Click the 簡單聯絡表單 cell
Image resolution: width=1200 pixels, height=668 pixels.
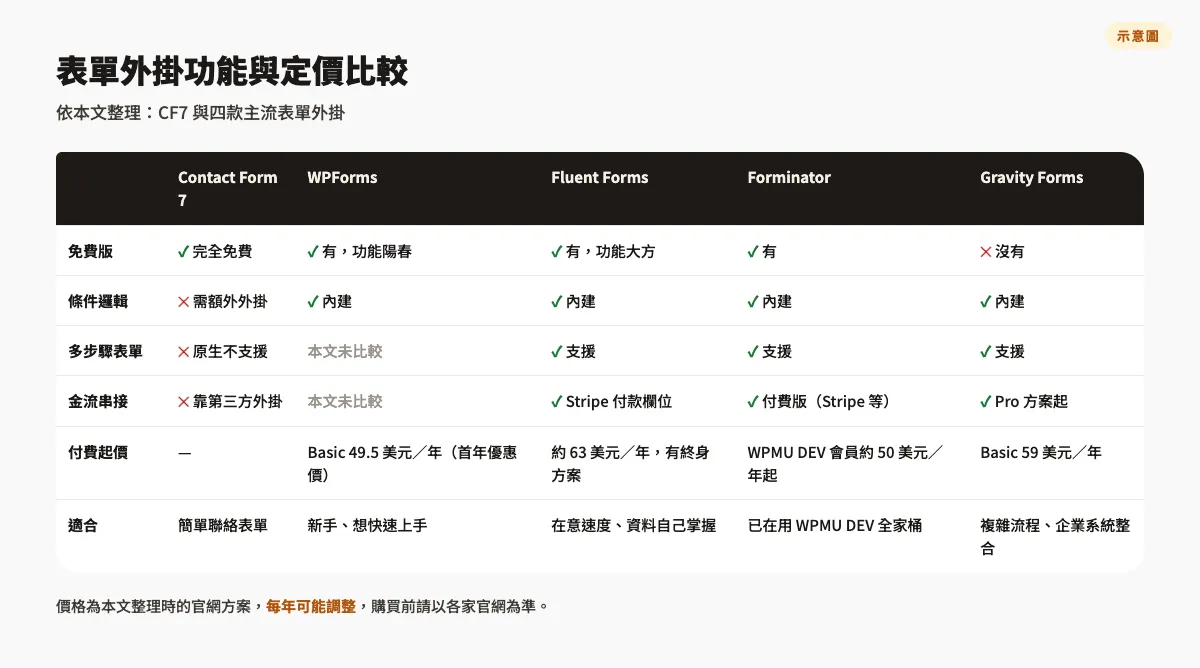pos(223,525)
